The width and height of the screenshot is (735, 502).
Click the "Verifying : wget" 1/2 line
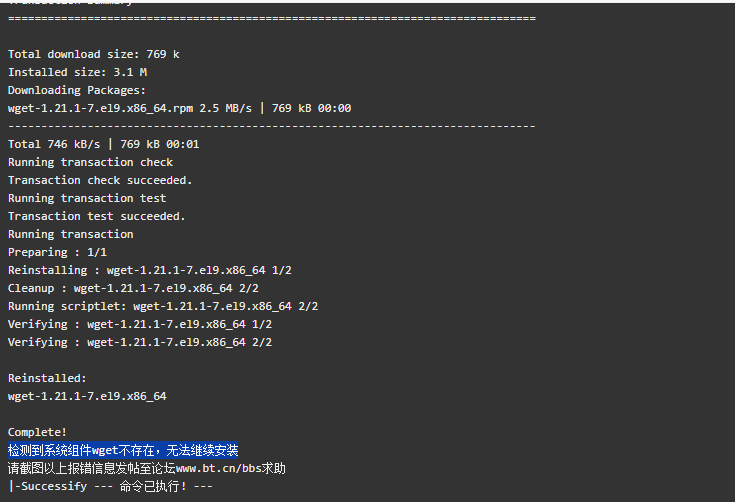click(x=140, y=324)
